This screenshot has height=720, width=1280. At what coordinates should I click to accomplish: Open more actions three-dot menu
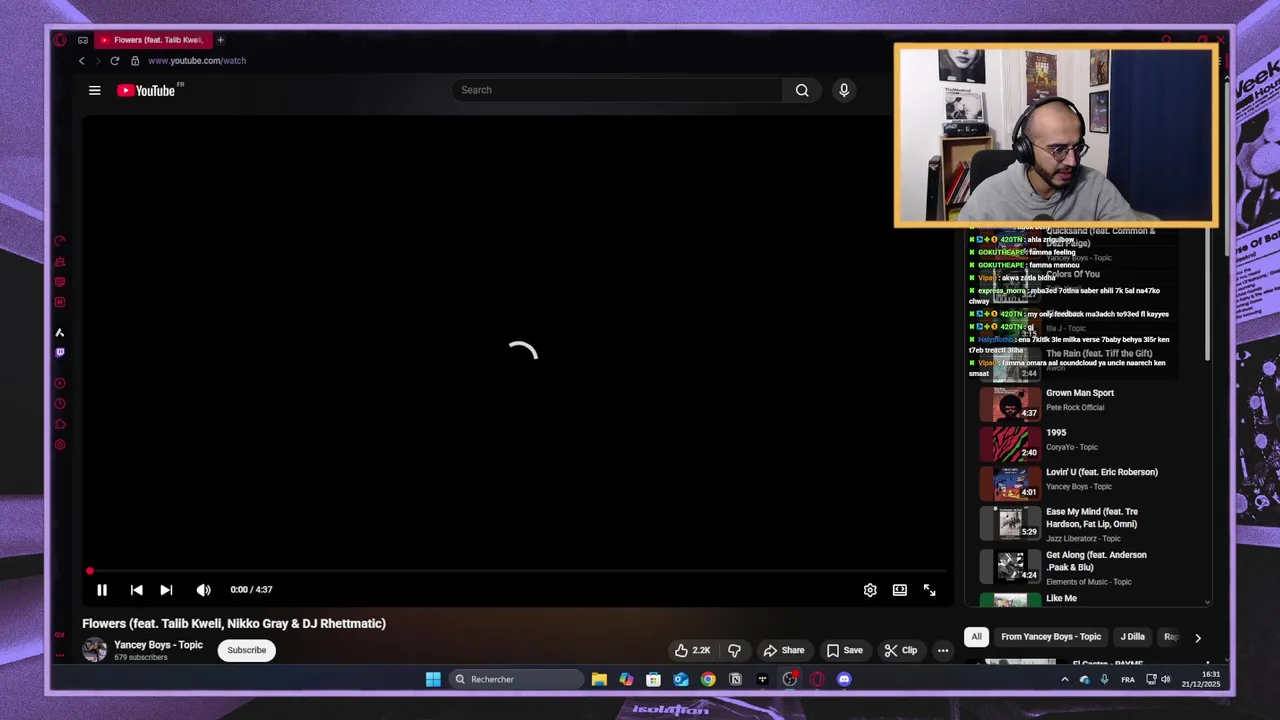[x=943, y=650]
